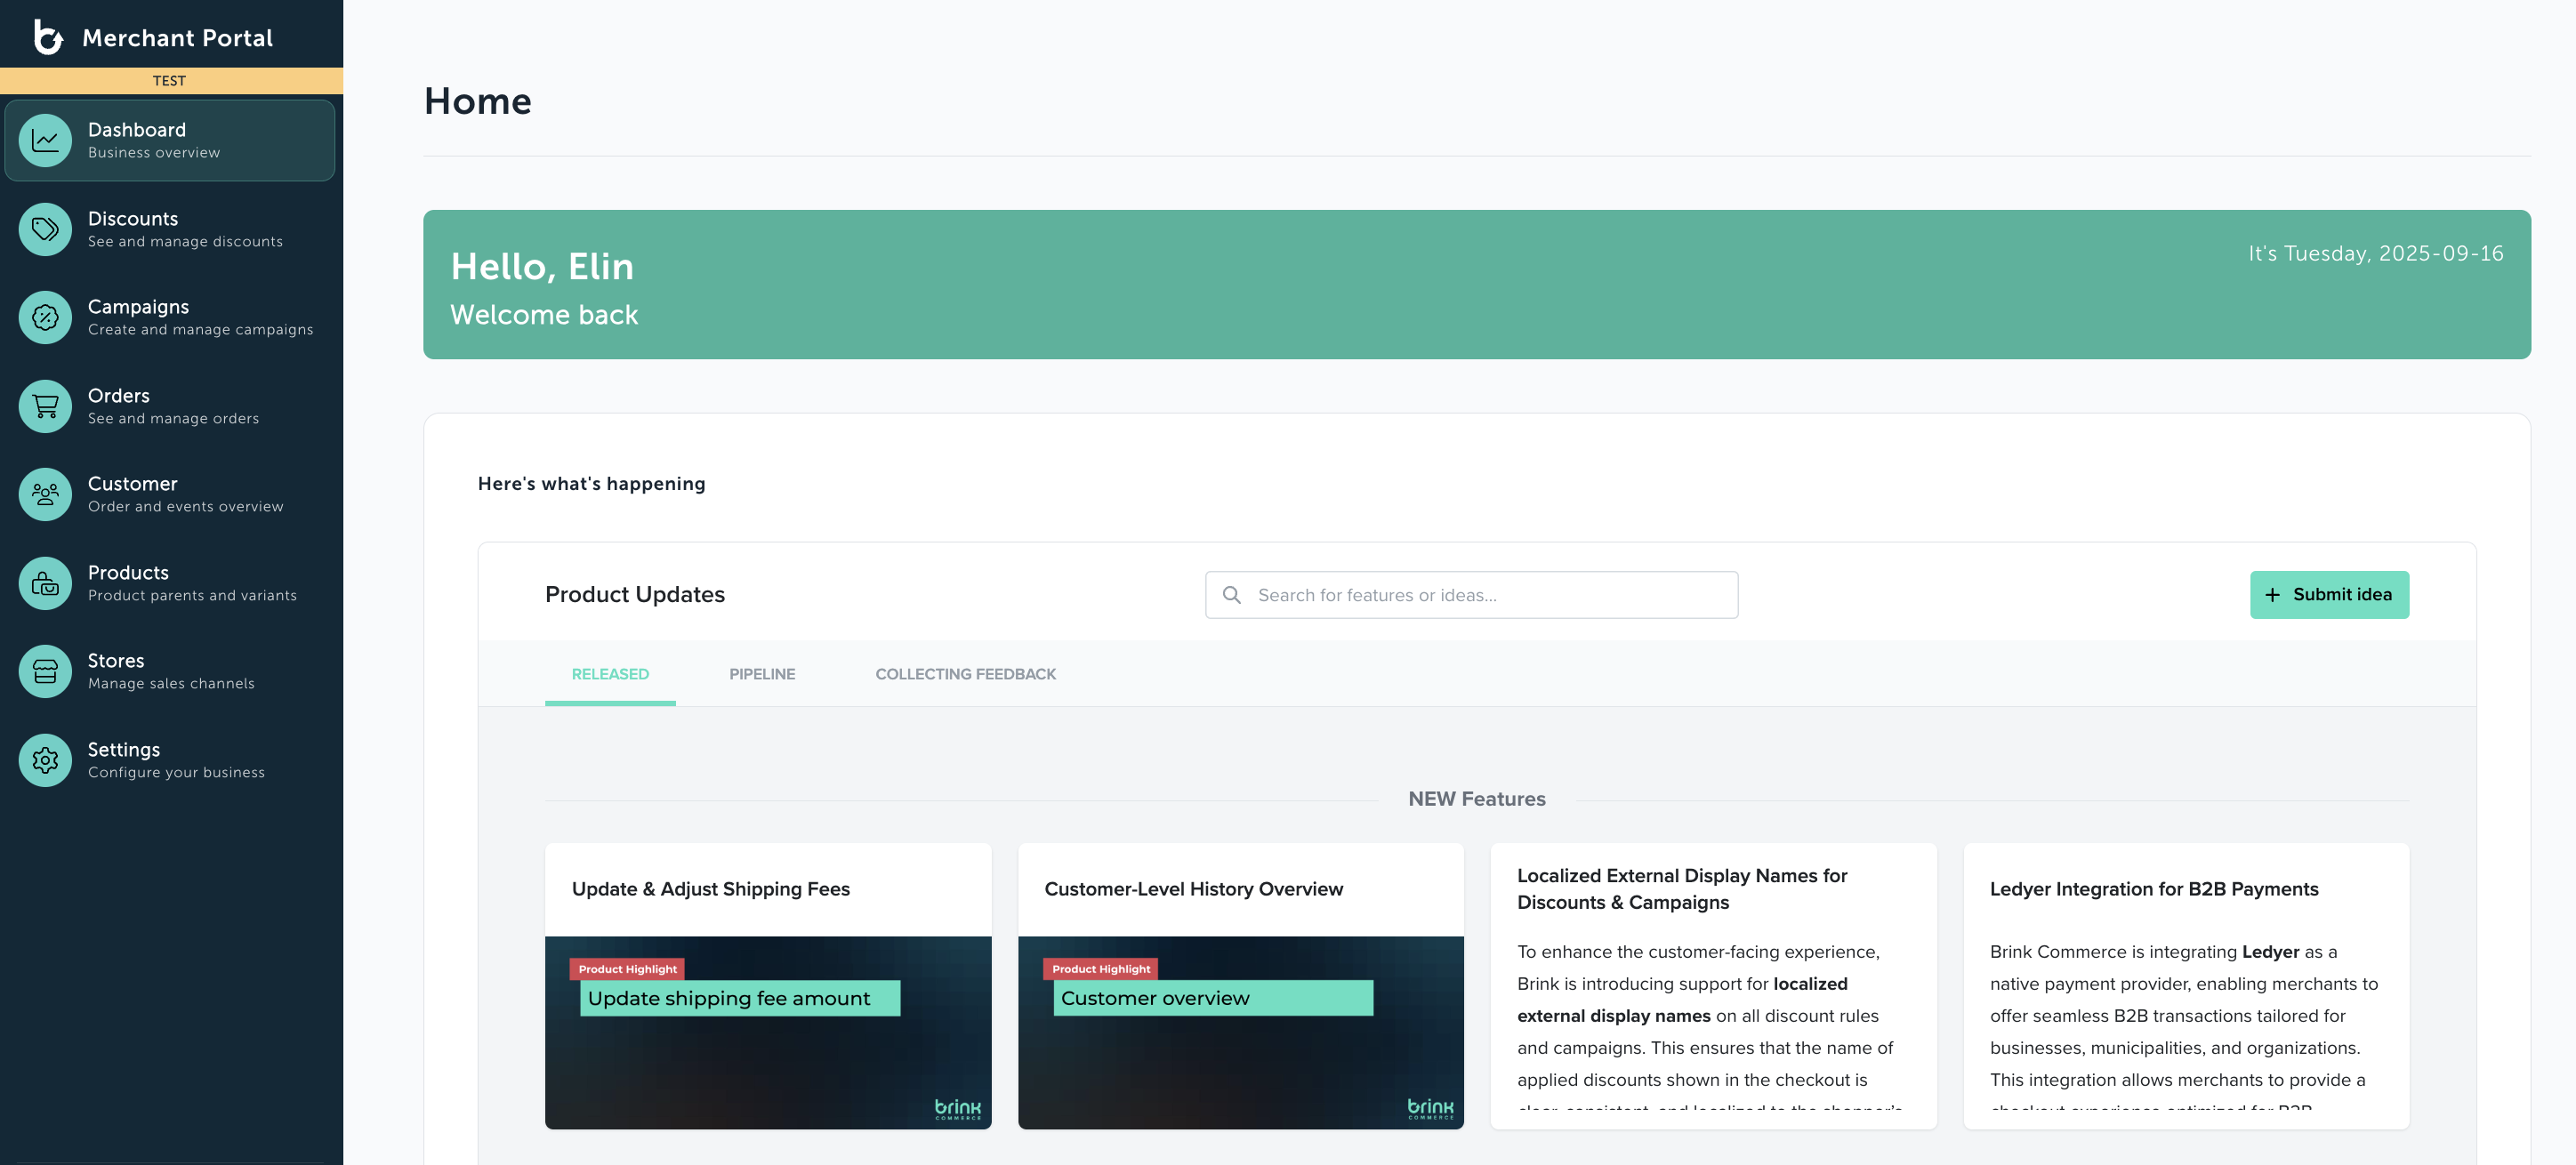Click the Brink logo icon in header
Viewport: 2576px width, 1165px height.
pyautogui.click(x=47, y=37)
